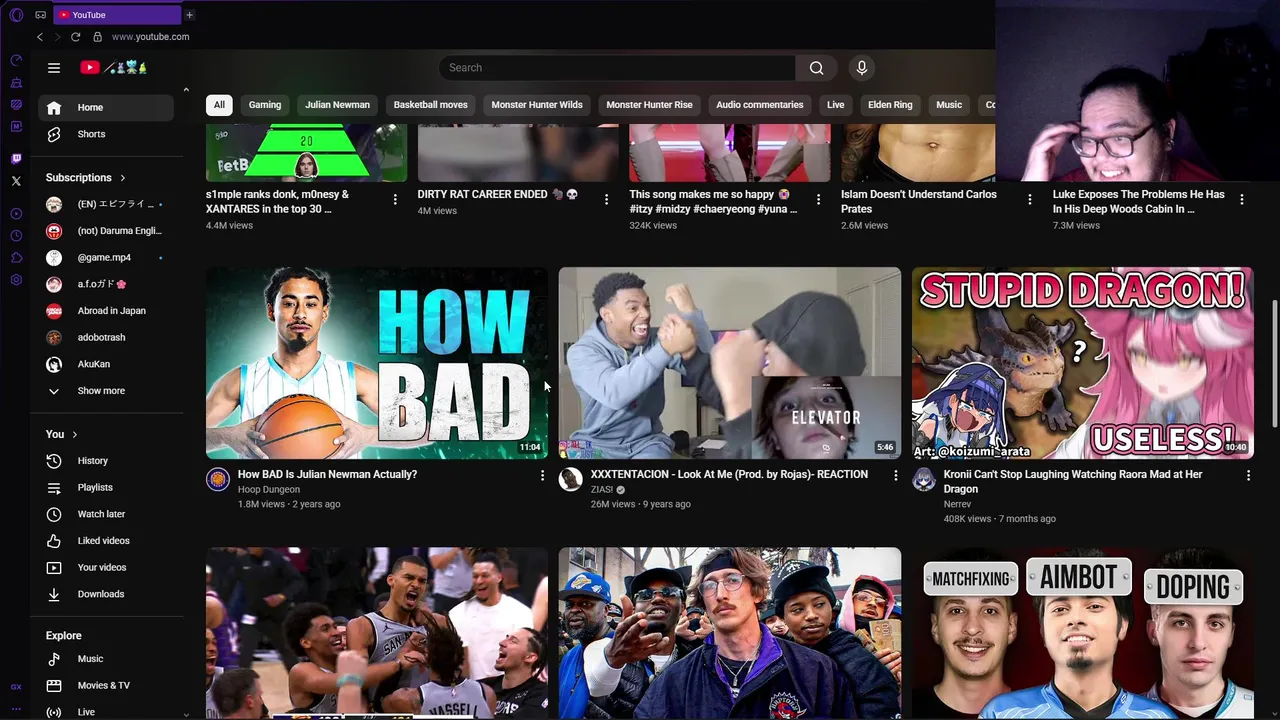Open GX Cleaner sidebar icon
The width and height of the screenshot is (1280, 720).
pos(16,82)
